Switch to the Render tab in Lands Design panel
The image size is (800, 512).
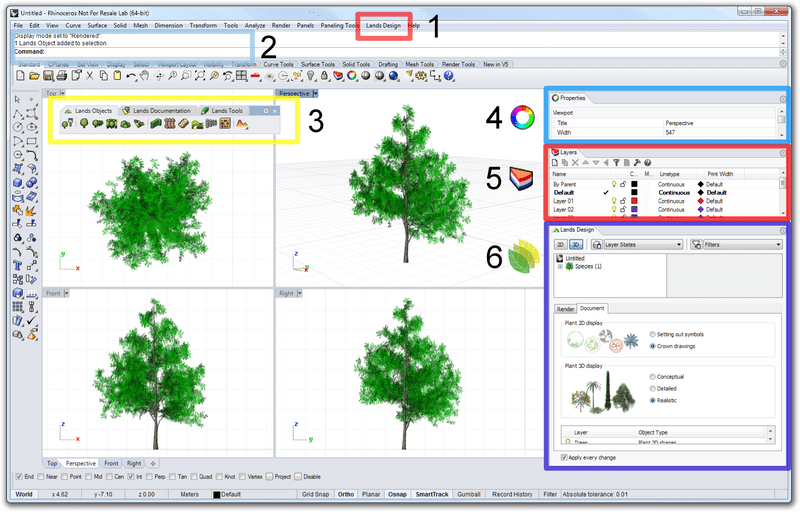click(x=565, y=309)
